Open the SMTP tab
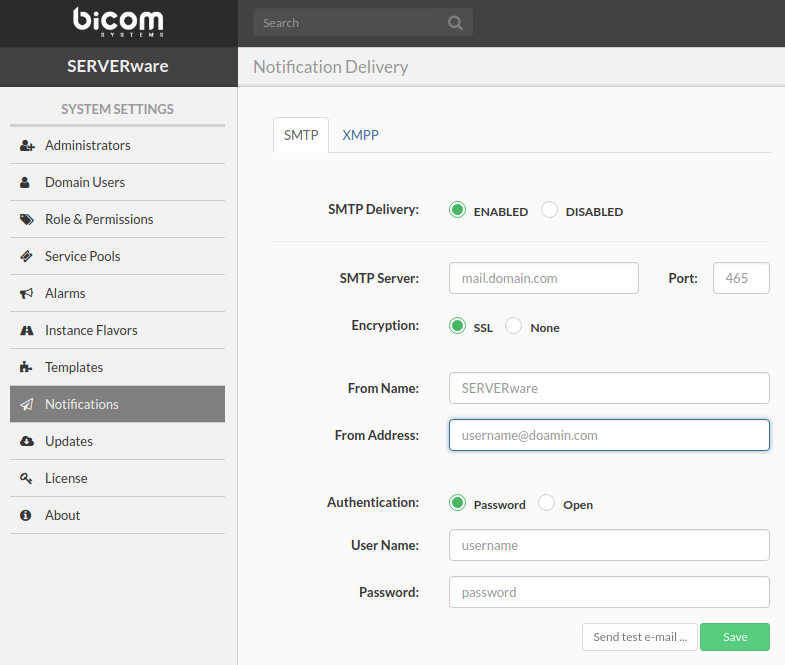This screenshot has width=785, height=665. pyautogui.click(x=301, y=135)
